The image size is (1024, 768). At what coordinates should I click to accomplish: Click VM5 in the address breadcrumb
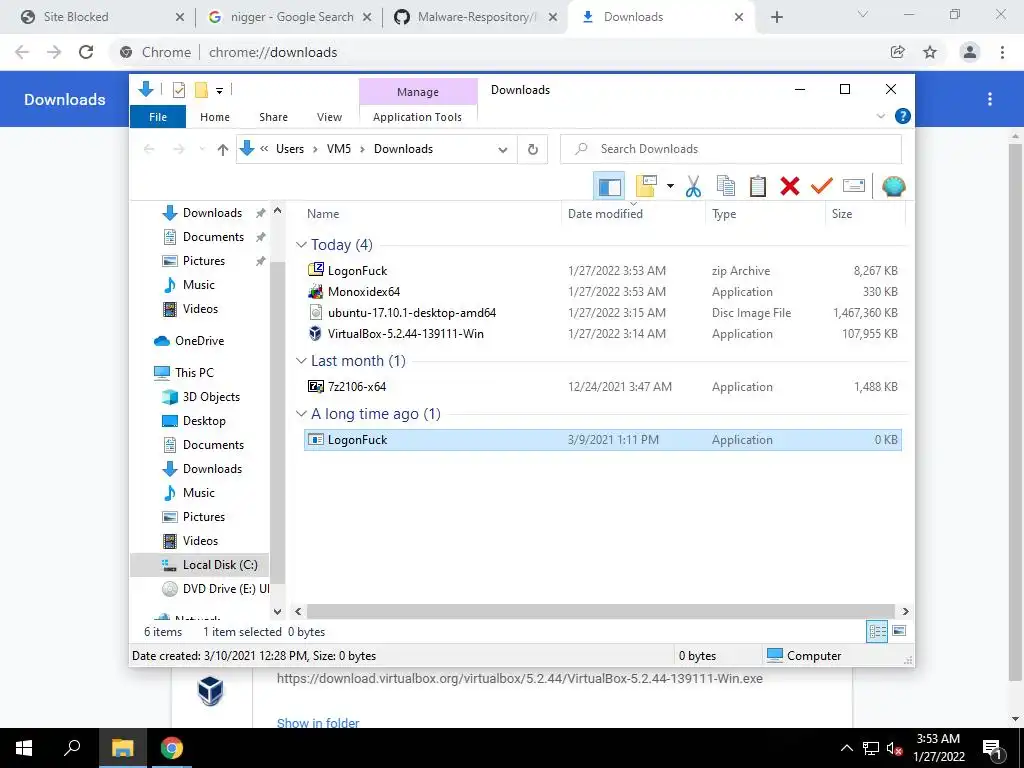coord(339,150)
